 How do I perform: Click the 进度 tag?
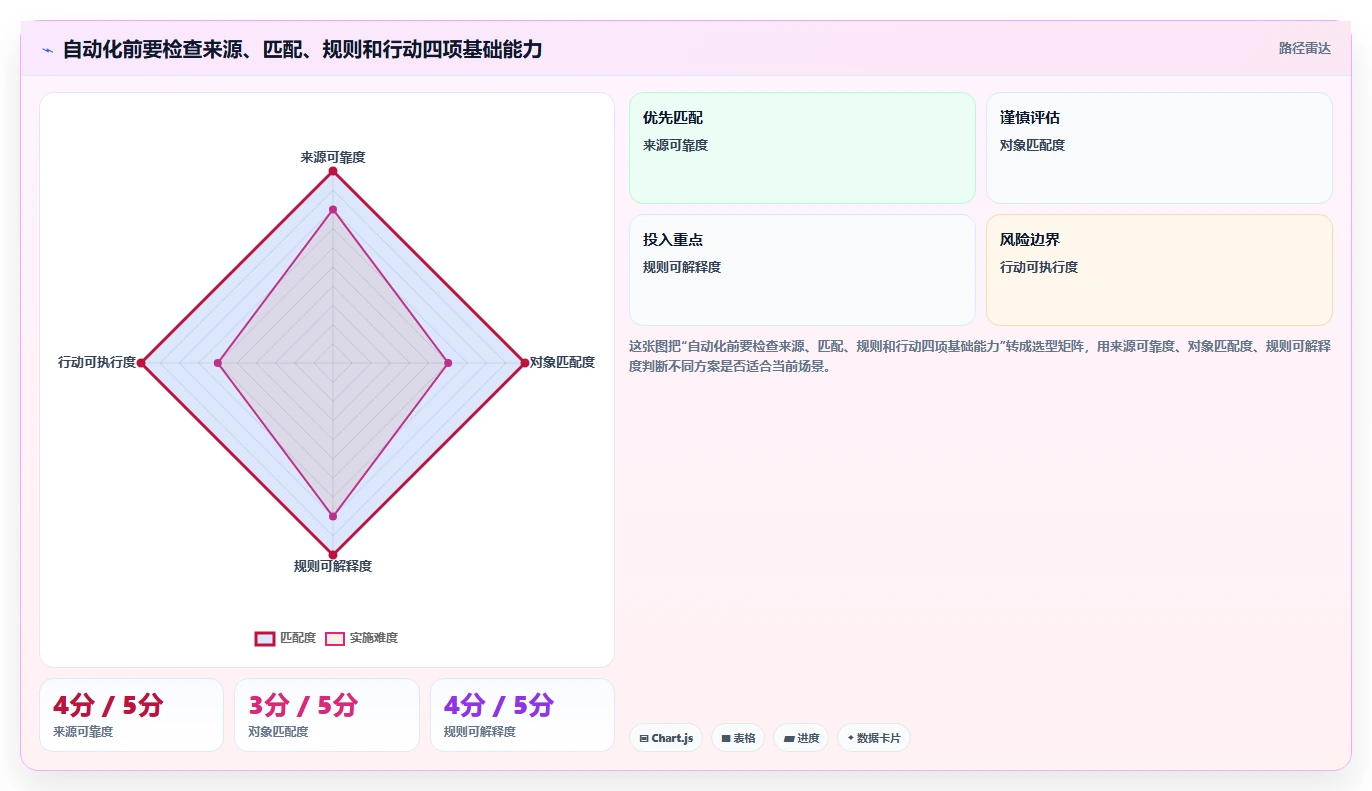click(801, 738)
